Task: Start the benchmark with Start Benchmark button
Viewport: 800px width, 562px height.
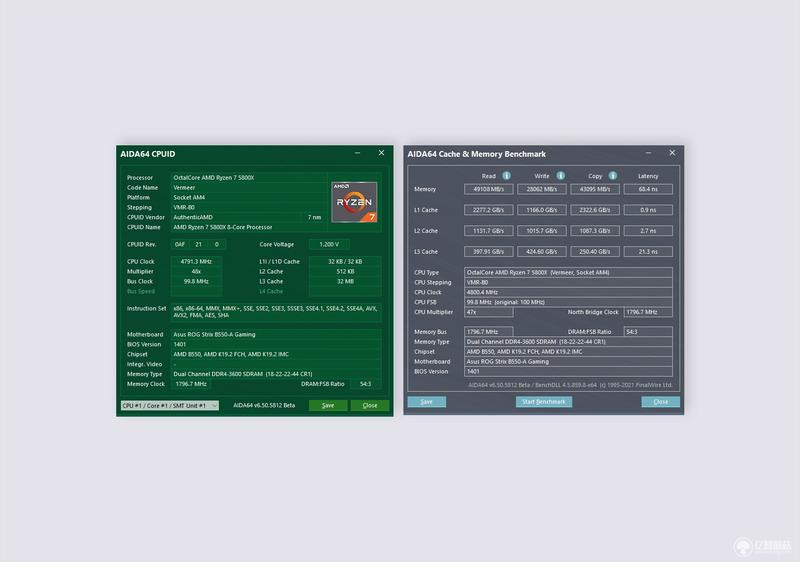Action: (543, 402)
